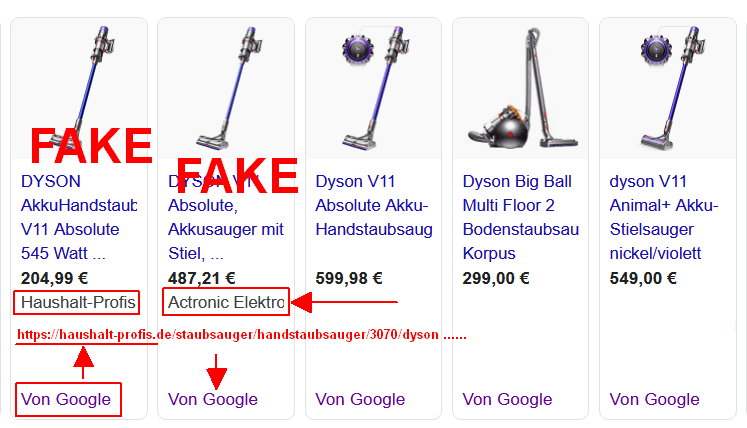Click Von Google under the Dyson Big Ball card
Image resolution: width=747 pixels, height=428 pixels.
[x=507, y=399]
